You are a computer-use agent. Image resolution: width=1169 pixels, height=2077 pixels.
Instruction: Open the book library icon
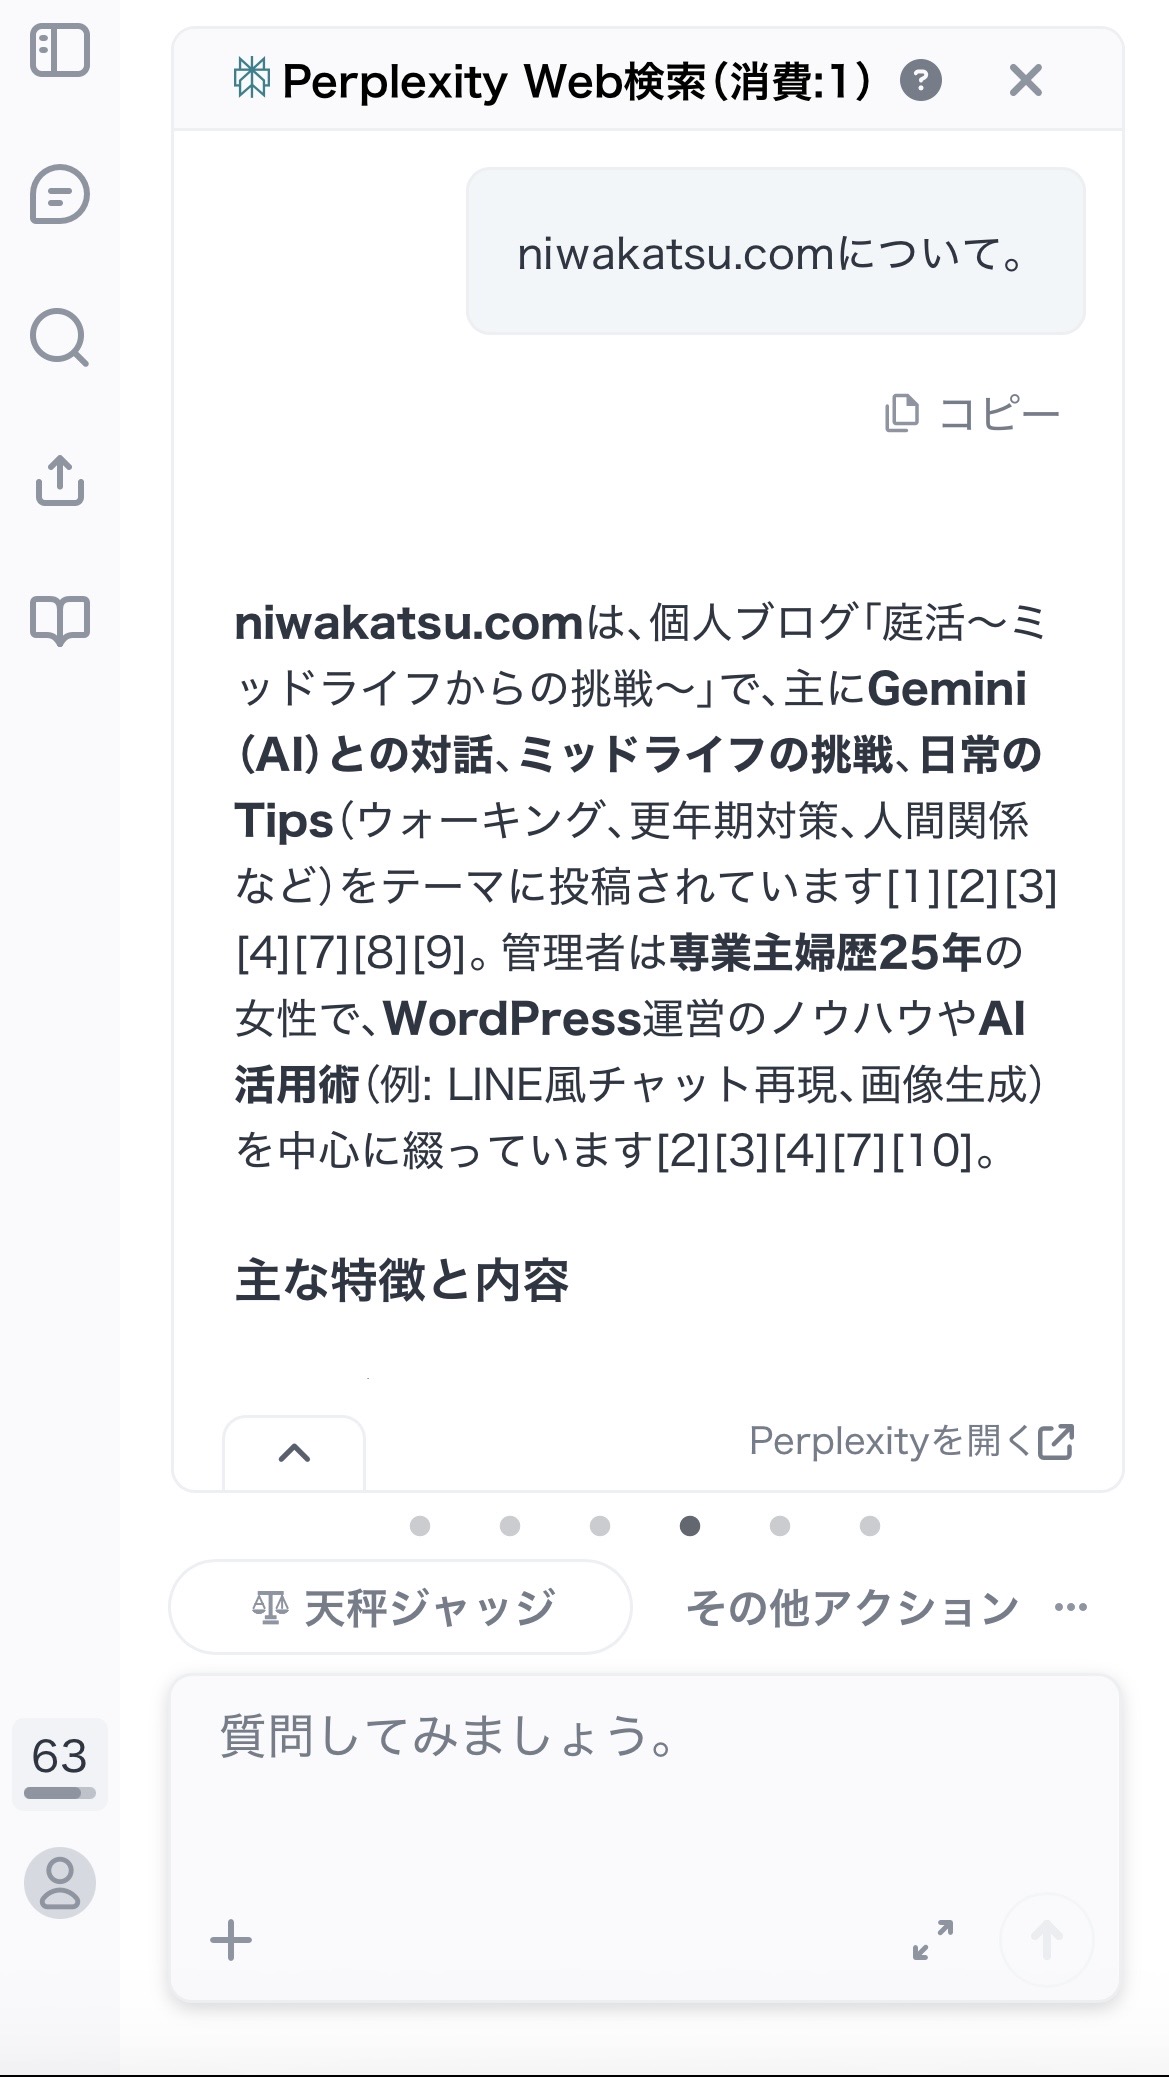point(60,621)
